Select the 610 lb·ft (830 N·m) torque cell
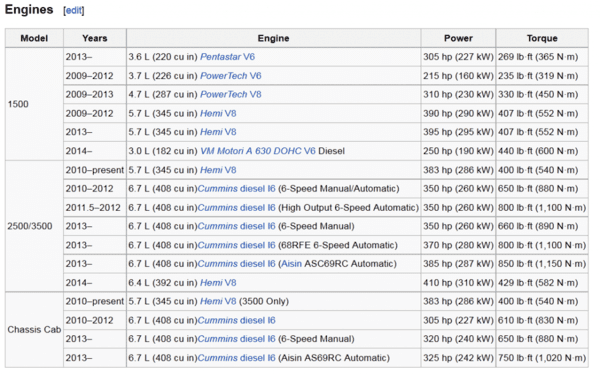Screen dimensions: 600x374 click(x=542, y=320)
